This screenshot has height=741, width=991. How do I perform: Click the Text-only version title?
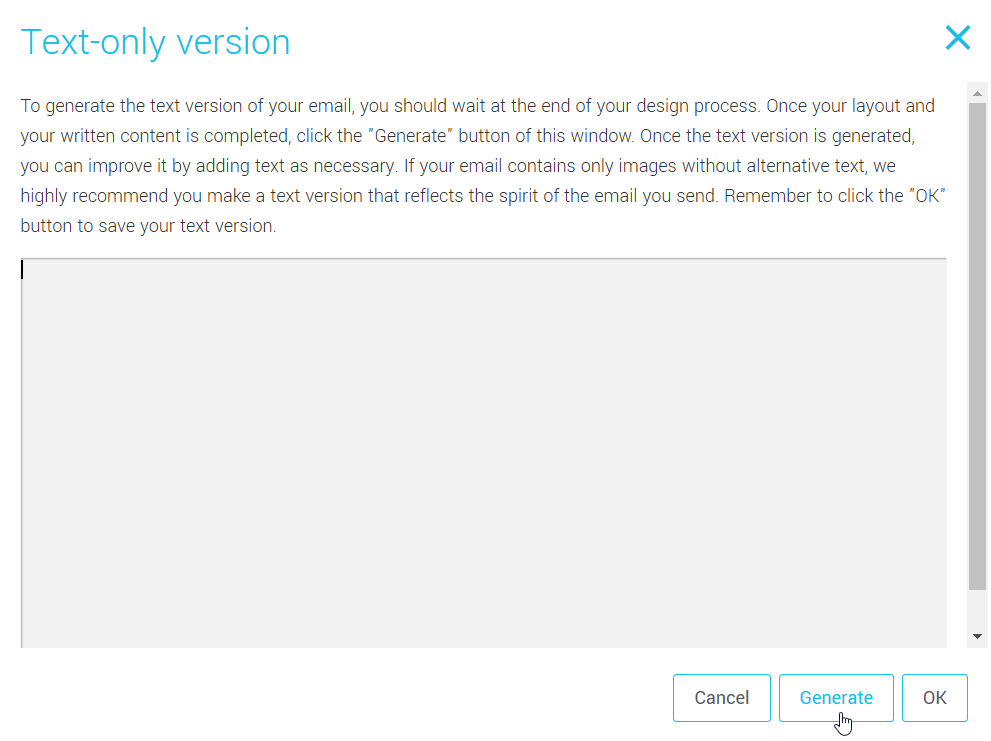coord(155,41)
